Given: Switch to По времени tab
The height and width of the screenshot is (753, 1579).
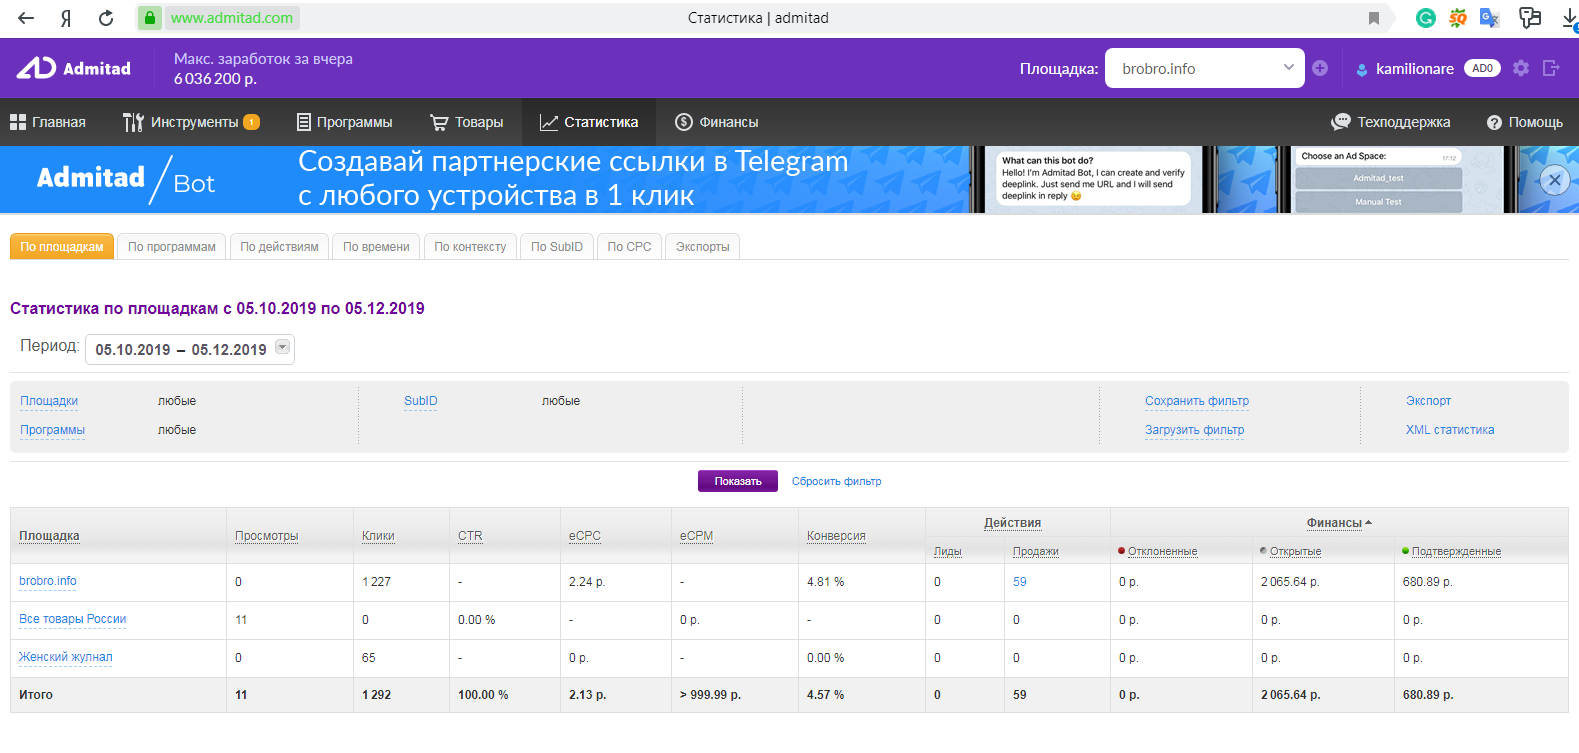Looking at the screenshot, I should tap(376, 247).
